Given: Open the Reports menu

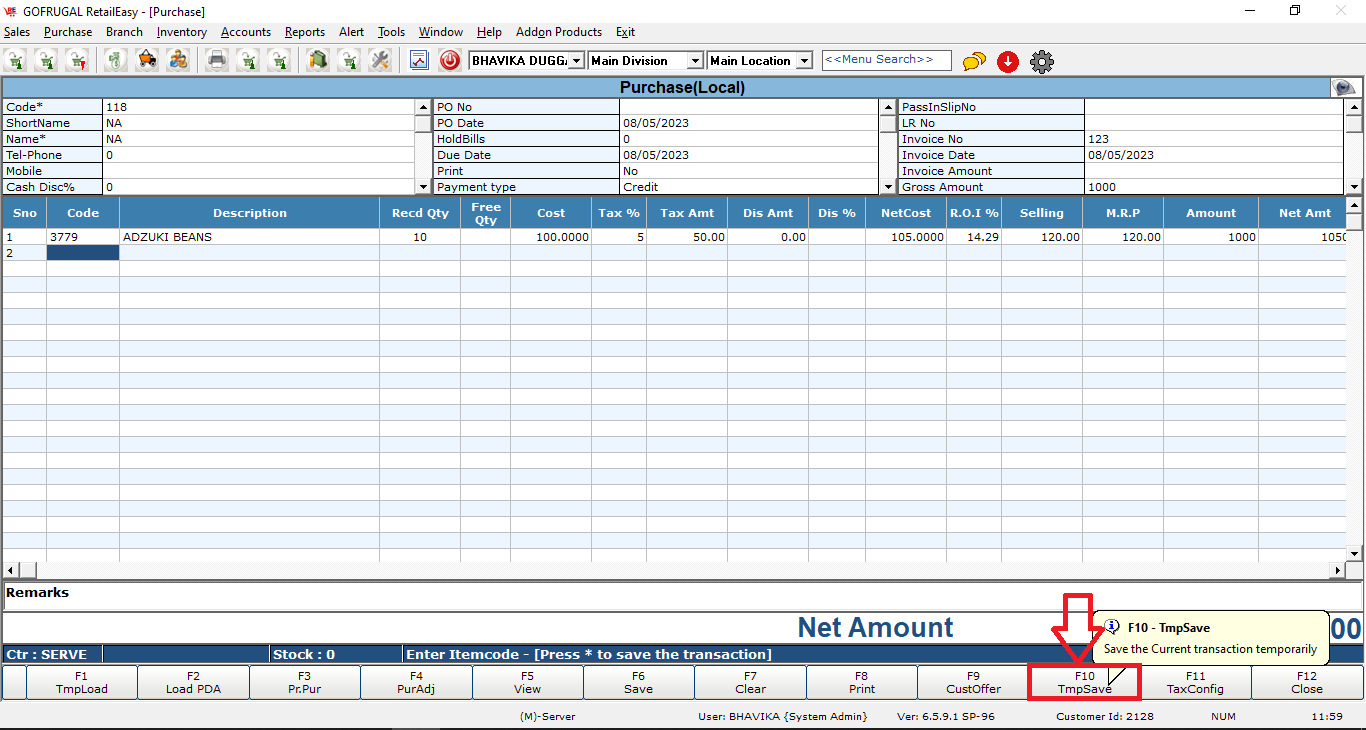Looking at the screenshot, I should pos(305,32).
